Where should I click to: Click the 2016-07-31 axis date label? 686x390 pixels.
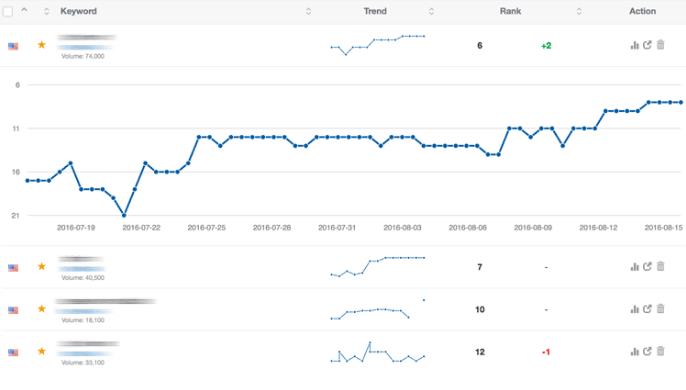point(337,228)
